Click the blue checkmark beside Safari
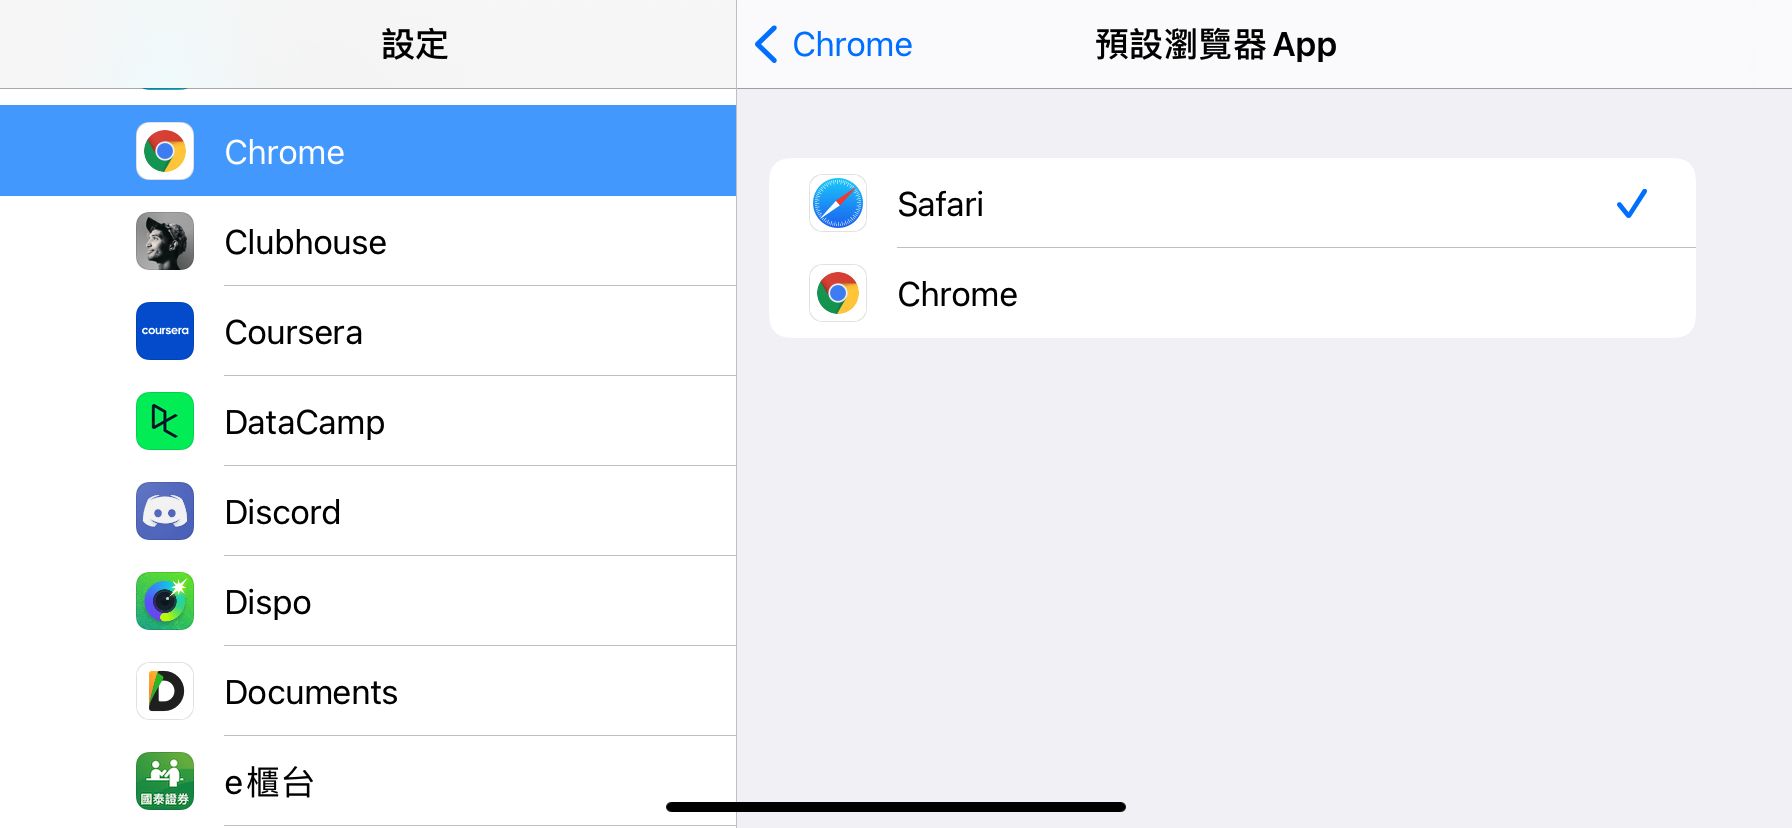This screenshot has height=828, width=1792. pos(1631,204)
